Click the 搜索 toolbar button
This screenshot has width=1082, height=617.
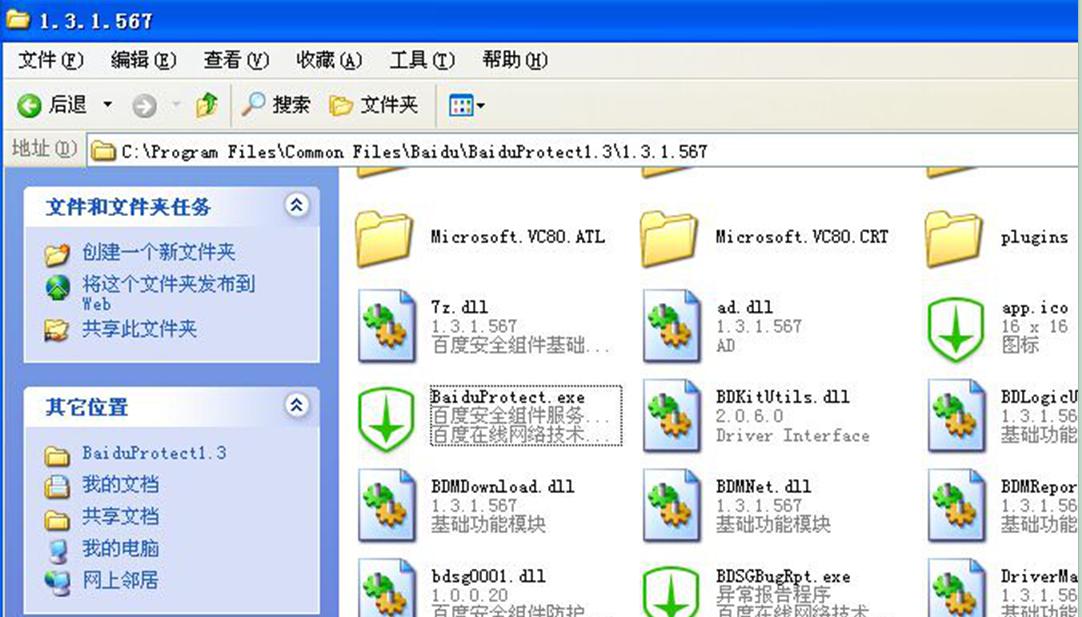click(277, 105)
